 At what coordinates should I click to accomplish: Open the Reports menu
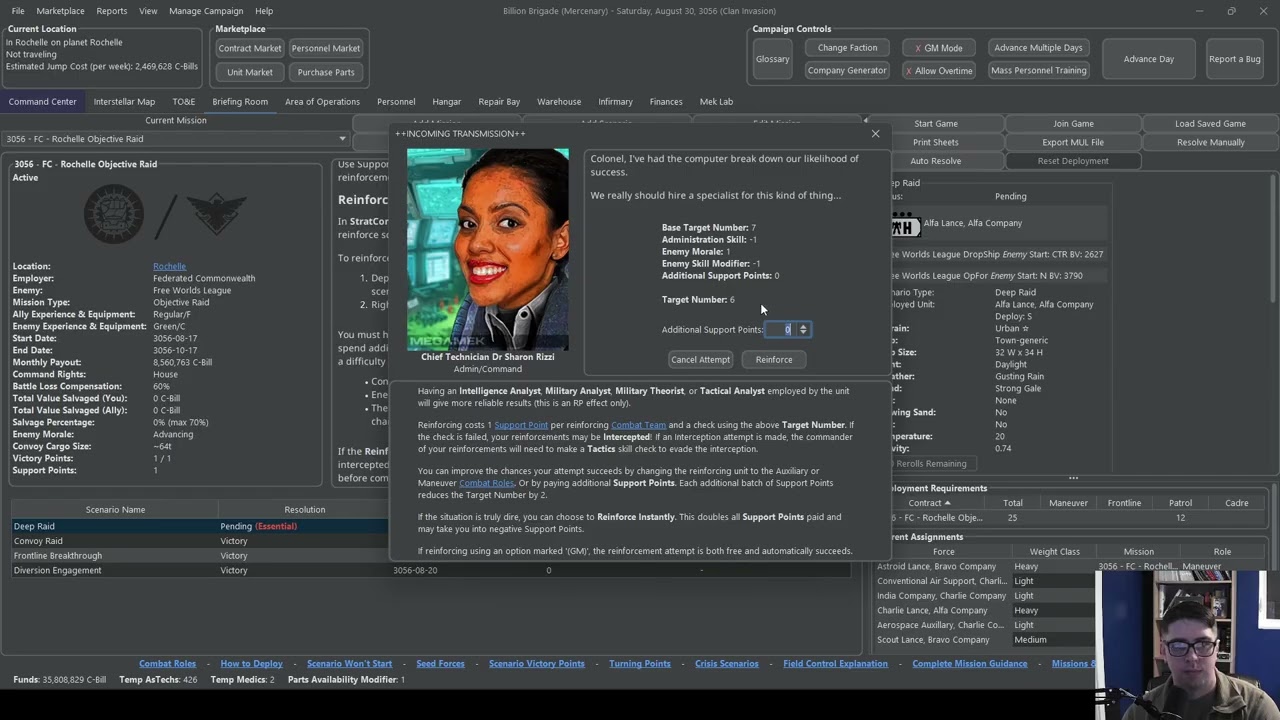[x=112, y=11]
